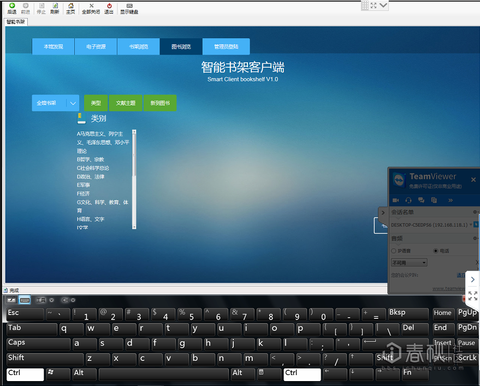Image resolution: width=480 pixels, height=386 pixels.
Task: Click Show Keyboard (显示键盘) toolbar icon
Action: click(x=130, y=6)
